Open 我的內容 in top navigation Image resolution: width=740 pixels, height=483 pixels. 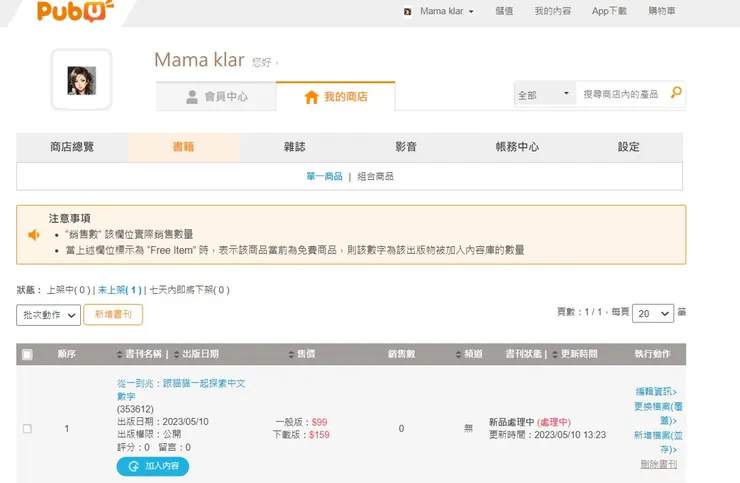point(553,11)
